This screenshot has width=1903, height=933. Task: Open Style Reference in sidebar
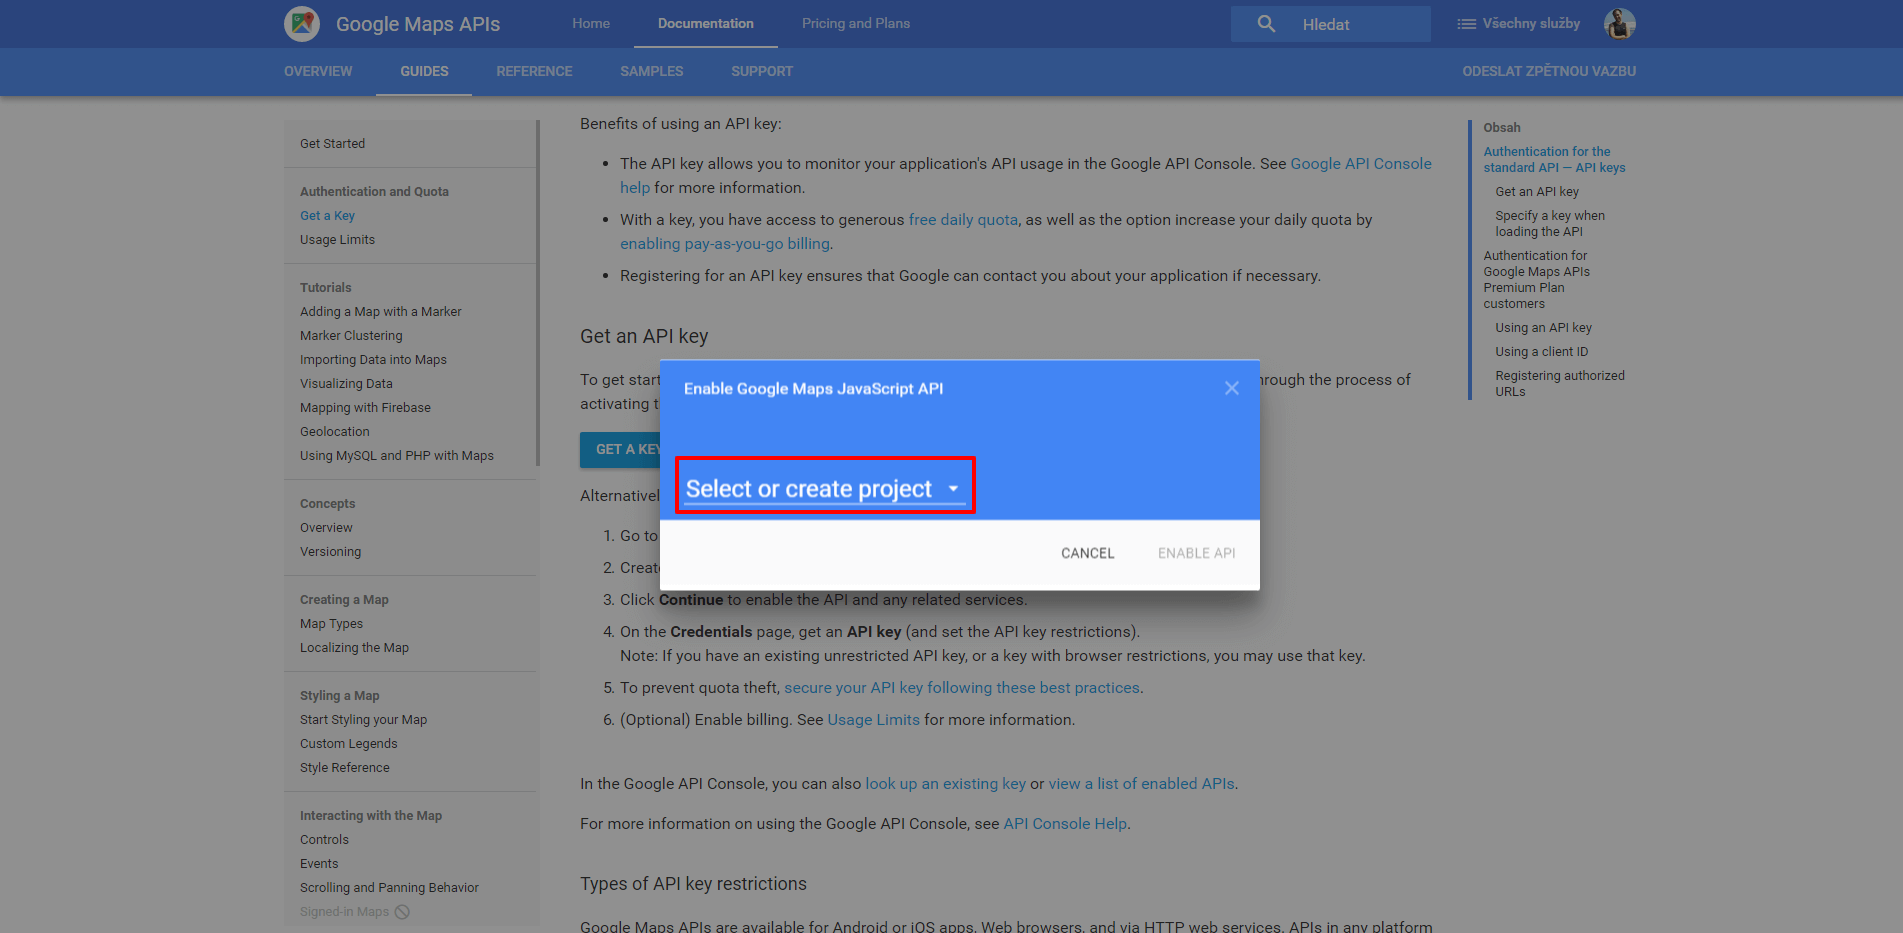(344, 767)
